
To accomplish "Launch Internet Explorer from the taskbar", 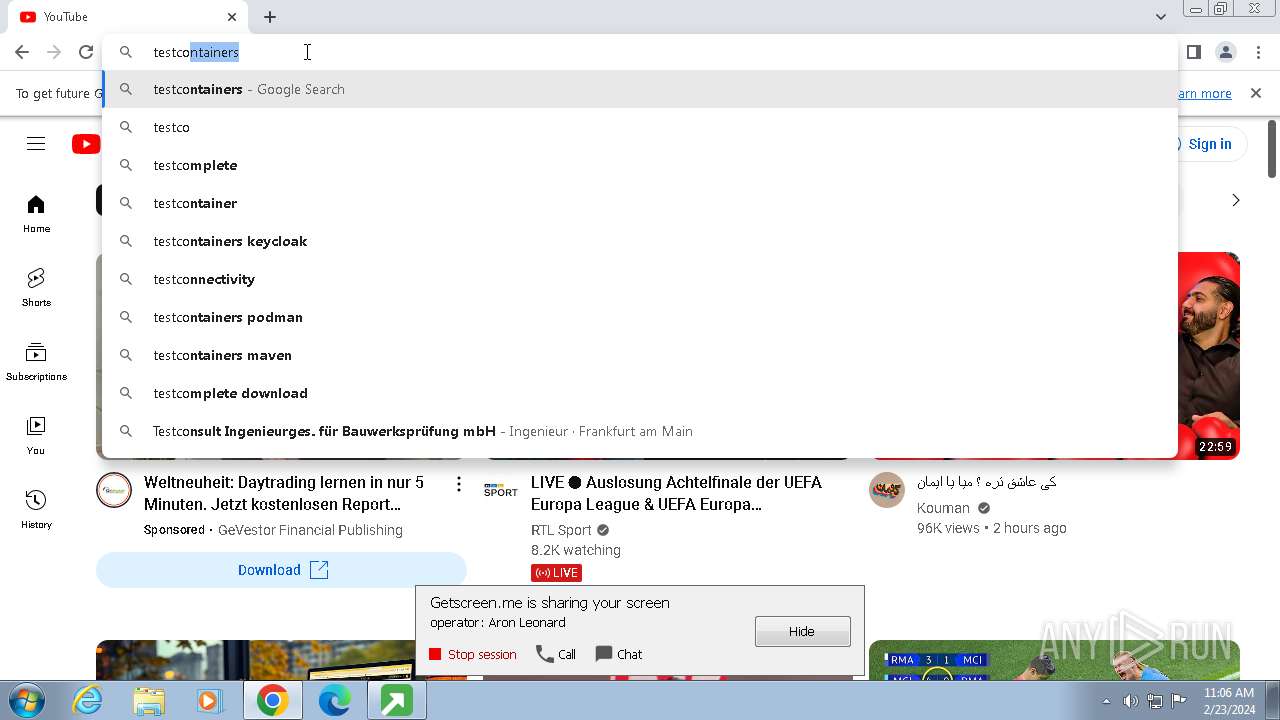I will [x=88, y=701].
